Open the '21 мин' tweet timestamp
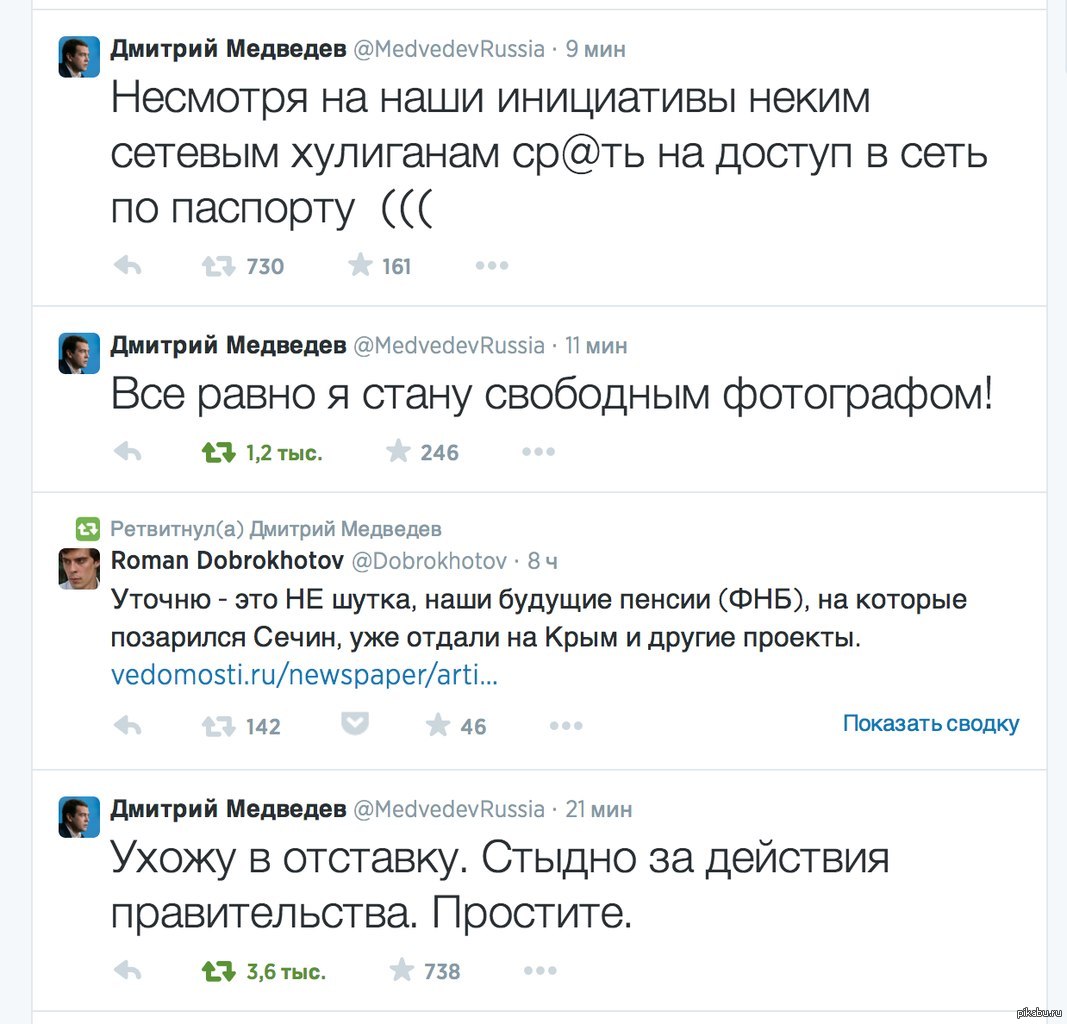The width and height of the screenshot is (1067, 1024). 598,808
